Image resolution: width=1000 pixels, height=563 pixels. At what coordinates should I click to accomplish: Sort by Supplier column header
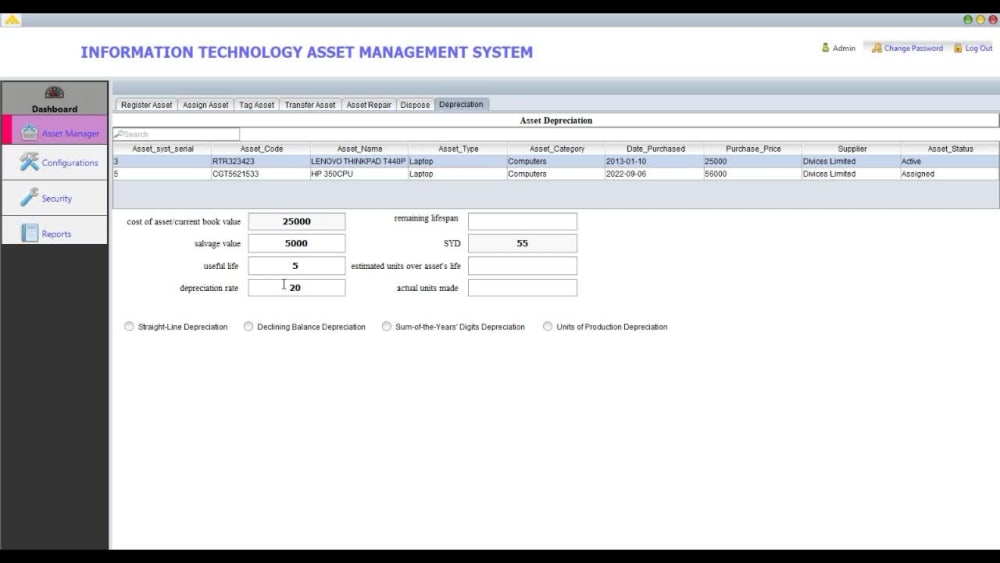pyautogui.click(x=851, y=149)
